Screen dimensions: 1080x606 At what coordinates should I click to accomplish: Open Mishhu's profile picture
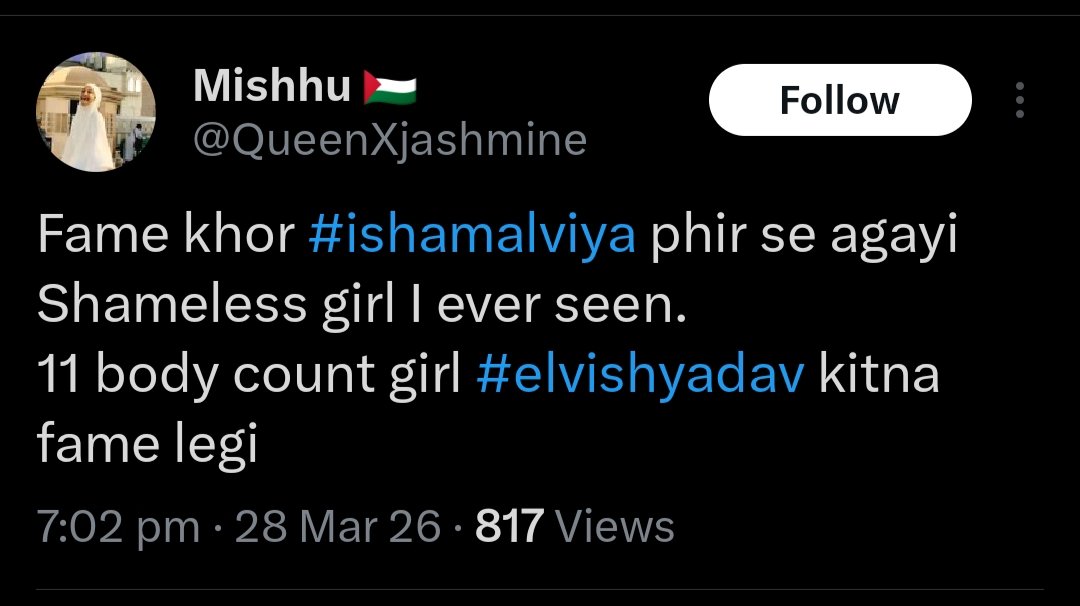pos(95,113)
